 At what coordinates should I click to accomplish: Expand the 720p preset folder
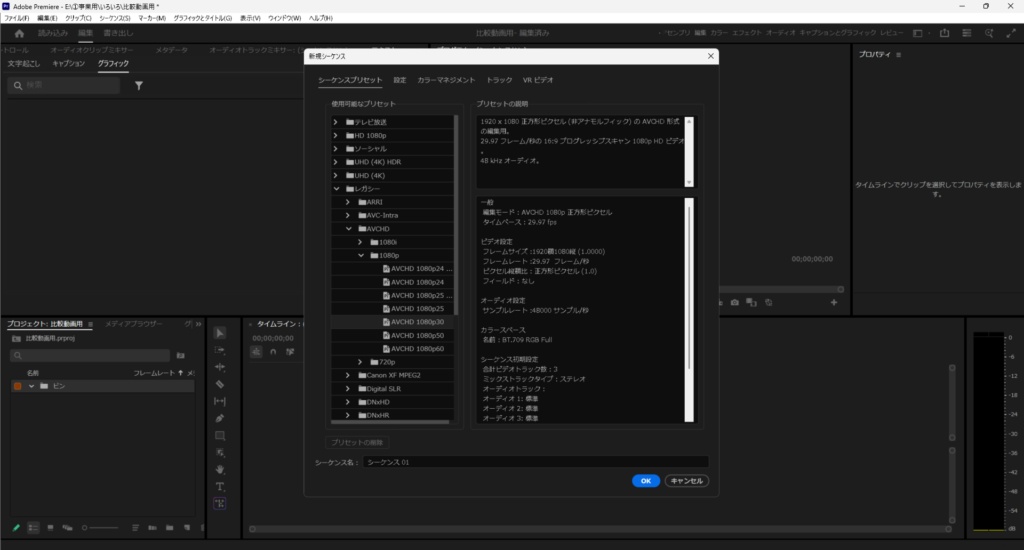[x=360, y=362]
